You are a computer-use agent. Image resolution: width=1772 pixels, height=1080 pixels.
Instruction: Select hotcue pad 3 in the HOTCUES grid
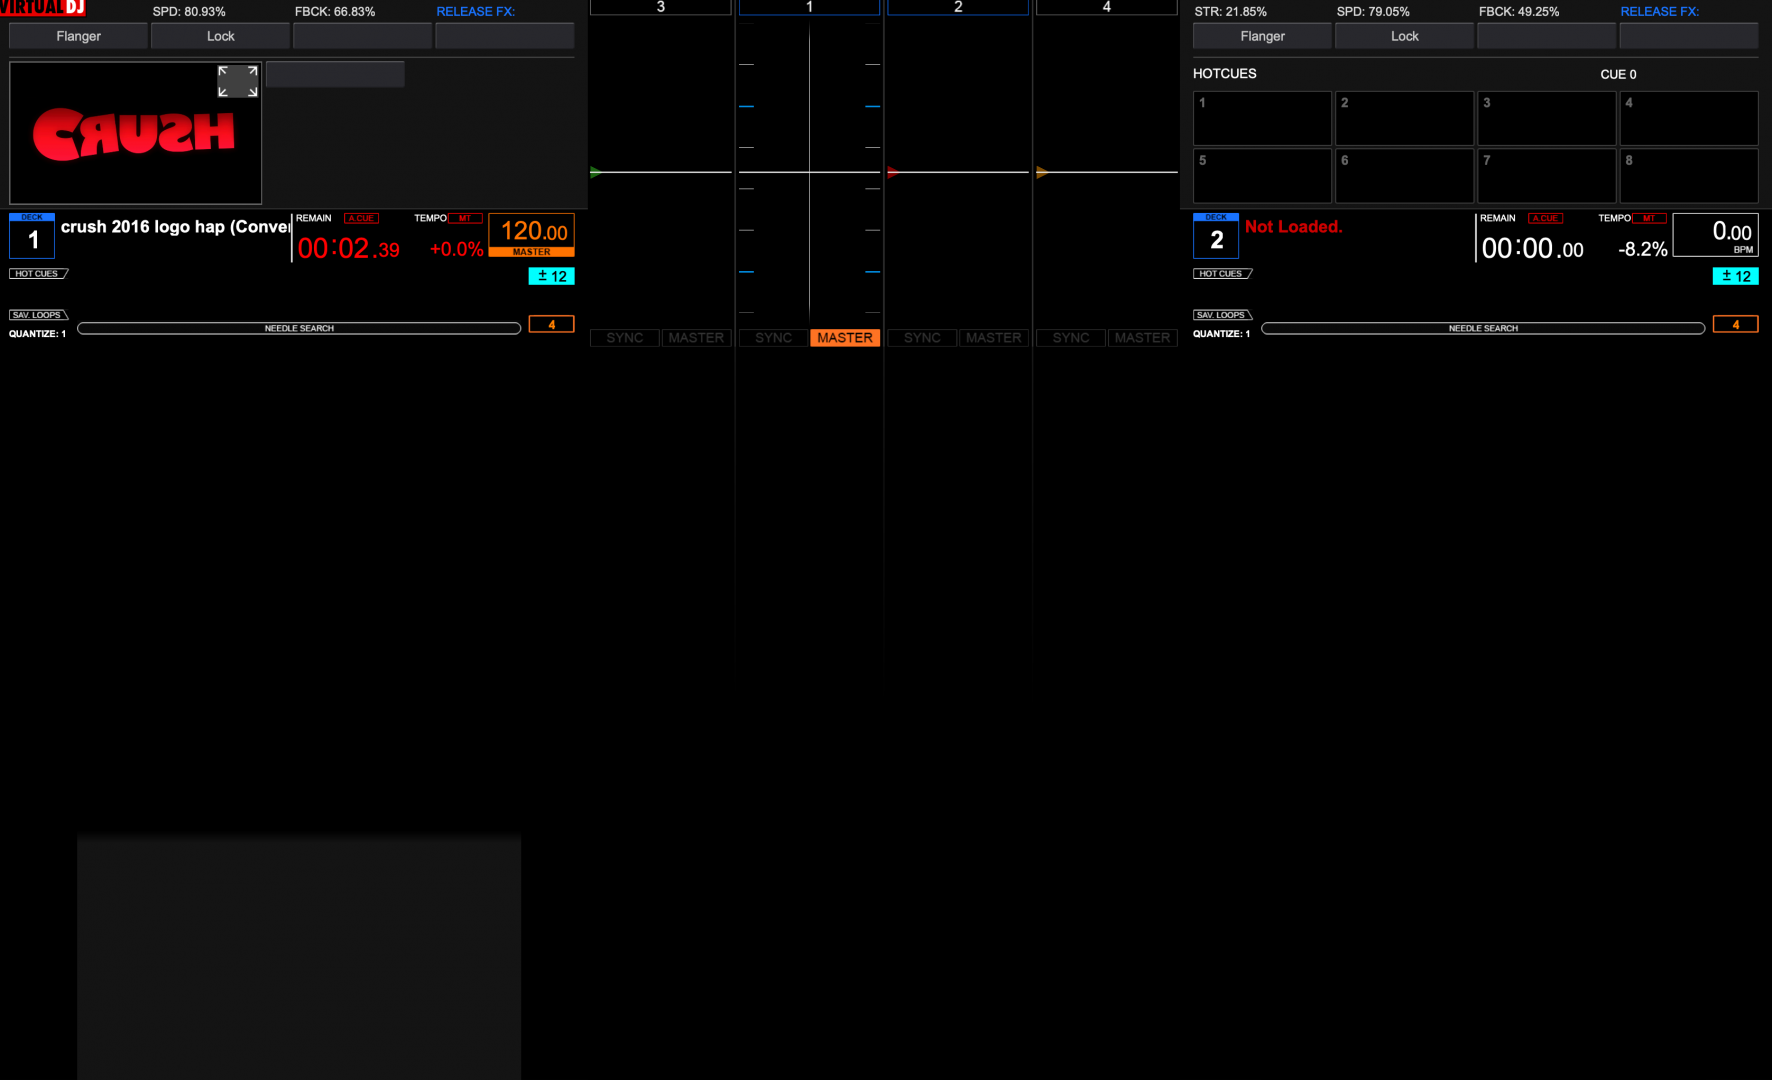pyautogui.click(x=1546, y=118)
